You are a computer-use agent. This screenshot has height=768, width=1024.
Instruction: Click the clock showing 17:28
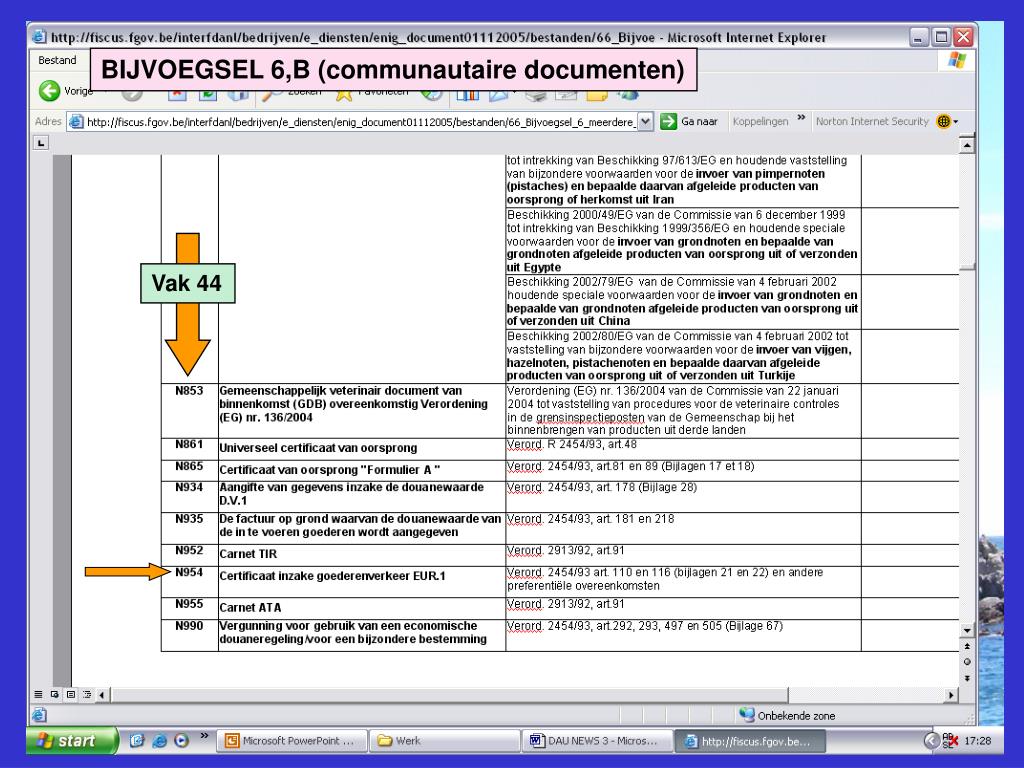978,741
